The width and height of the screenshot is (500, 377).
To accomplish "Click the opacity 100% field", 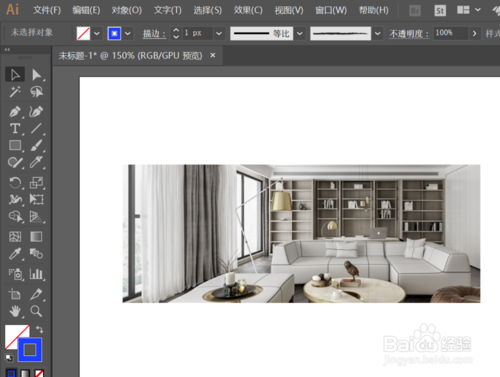I will coord(451,33).
